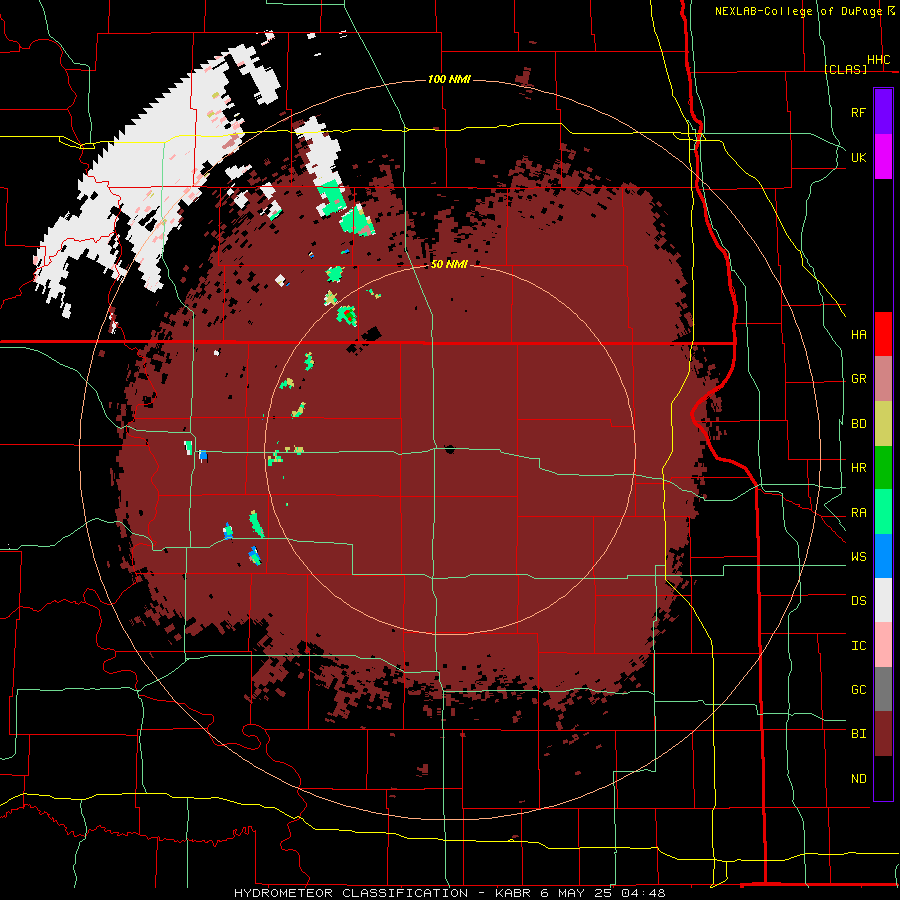This screenshot has height=900, width=900.
Task: Click the UK legend label
Action: click(x=858, y=157)
